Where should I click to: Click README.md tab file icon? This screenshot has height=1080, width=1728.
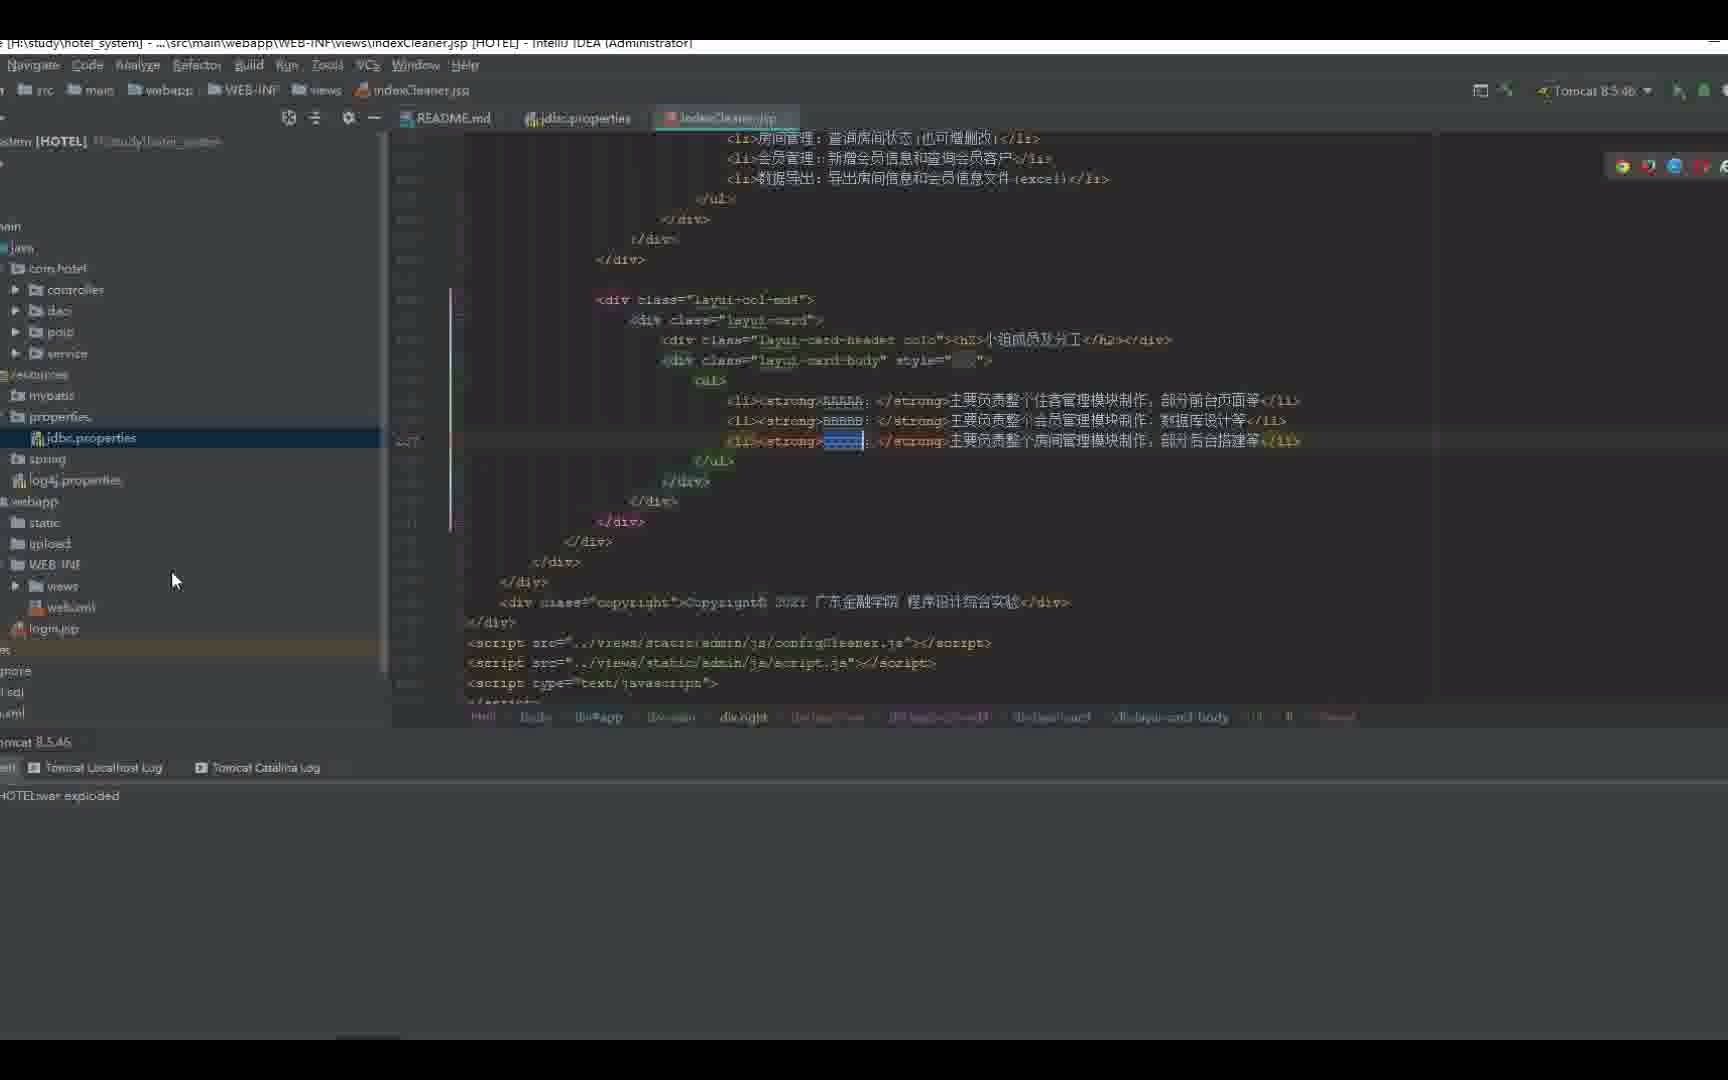point(407,118)
